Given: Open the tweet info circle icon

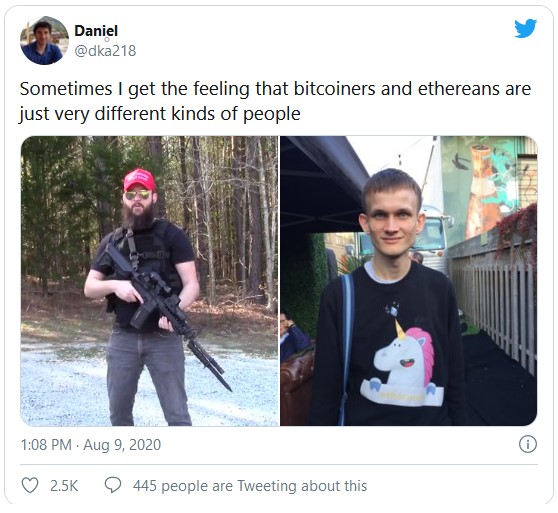Looking at the screenshot, I should point(527,444).
